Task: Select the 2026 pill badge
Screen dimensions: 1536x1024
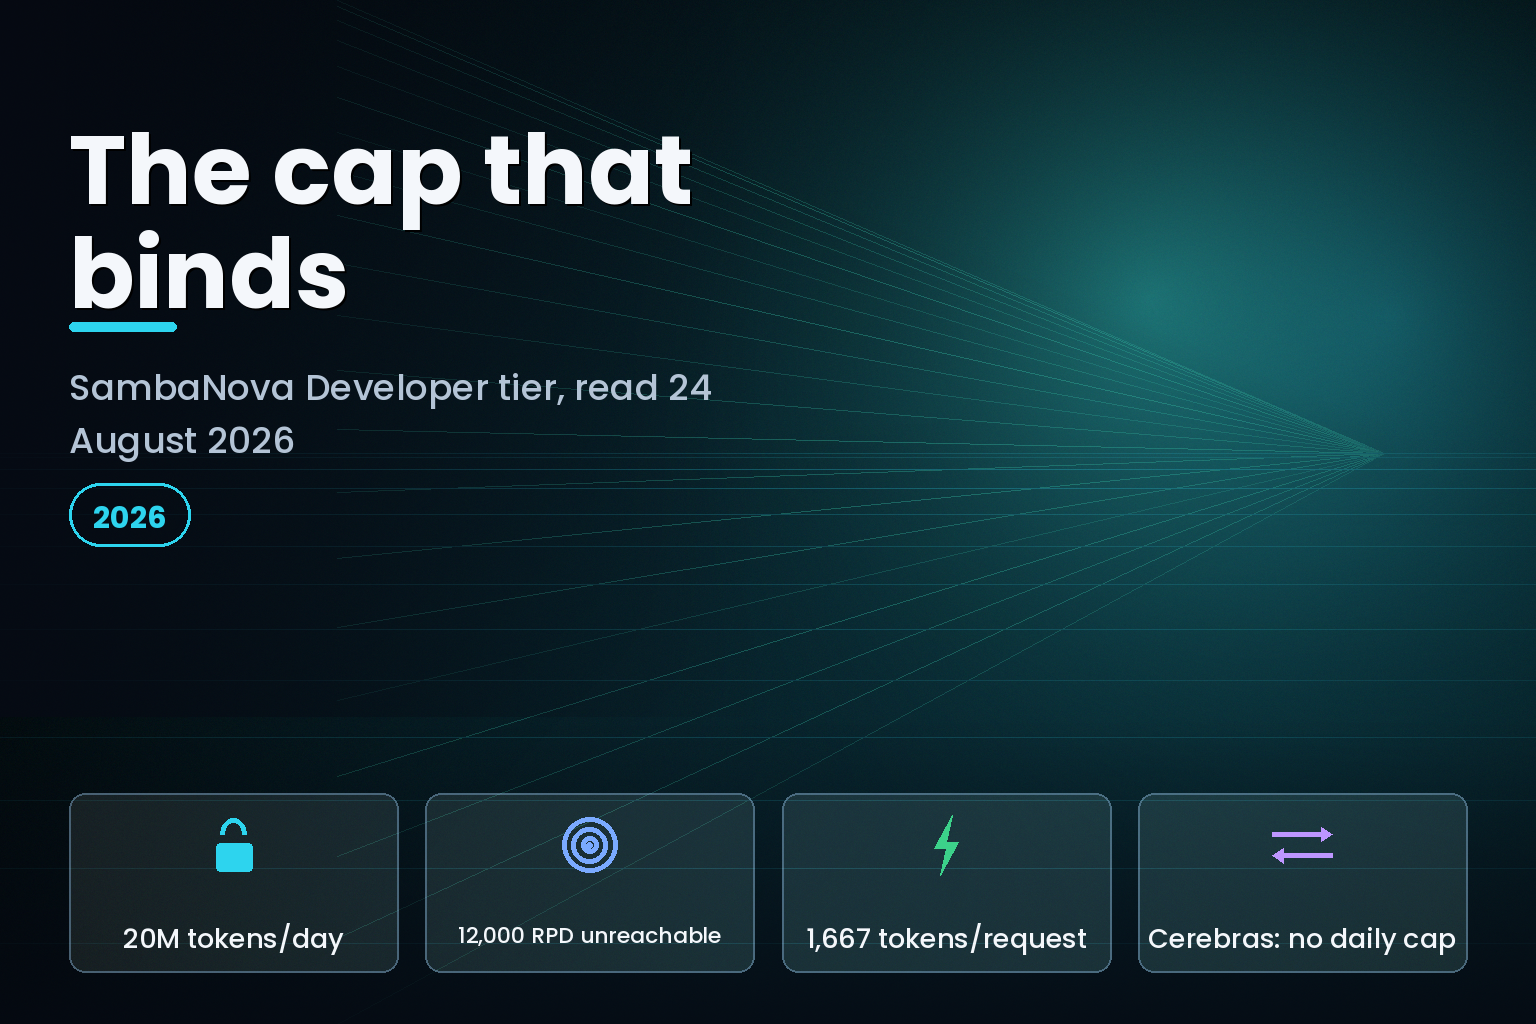Action: (130, 515)
